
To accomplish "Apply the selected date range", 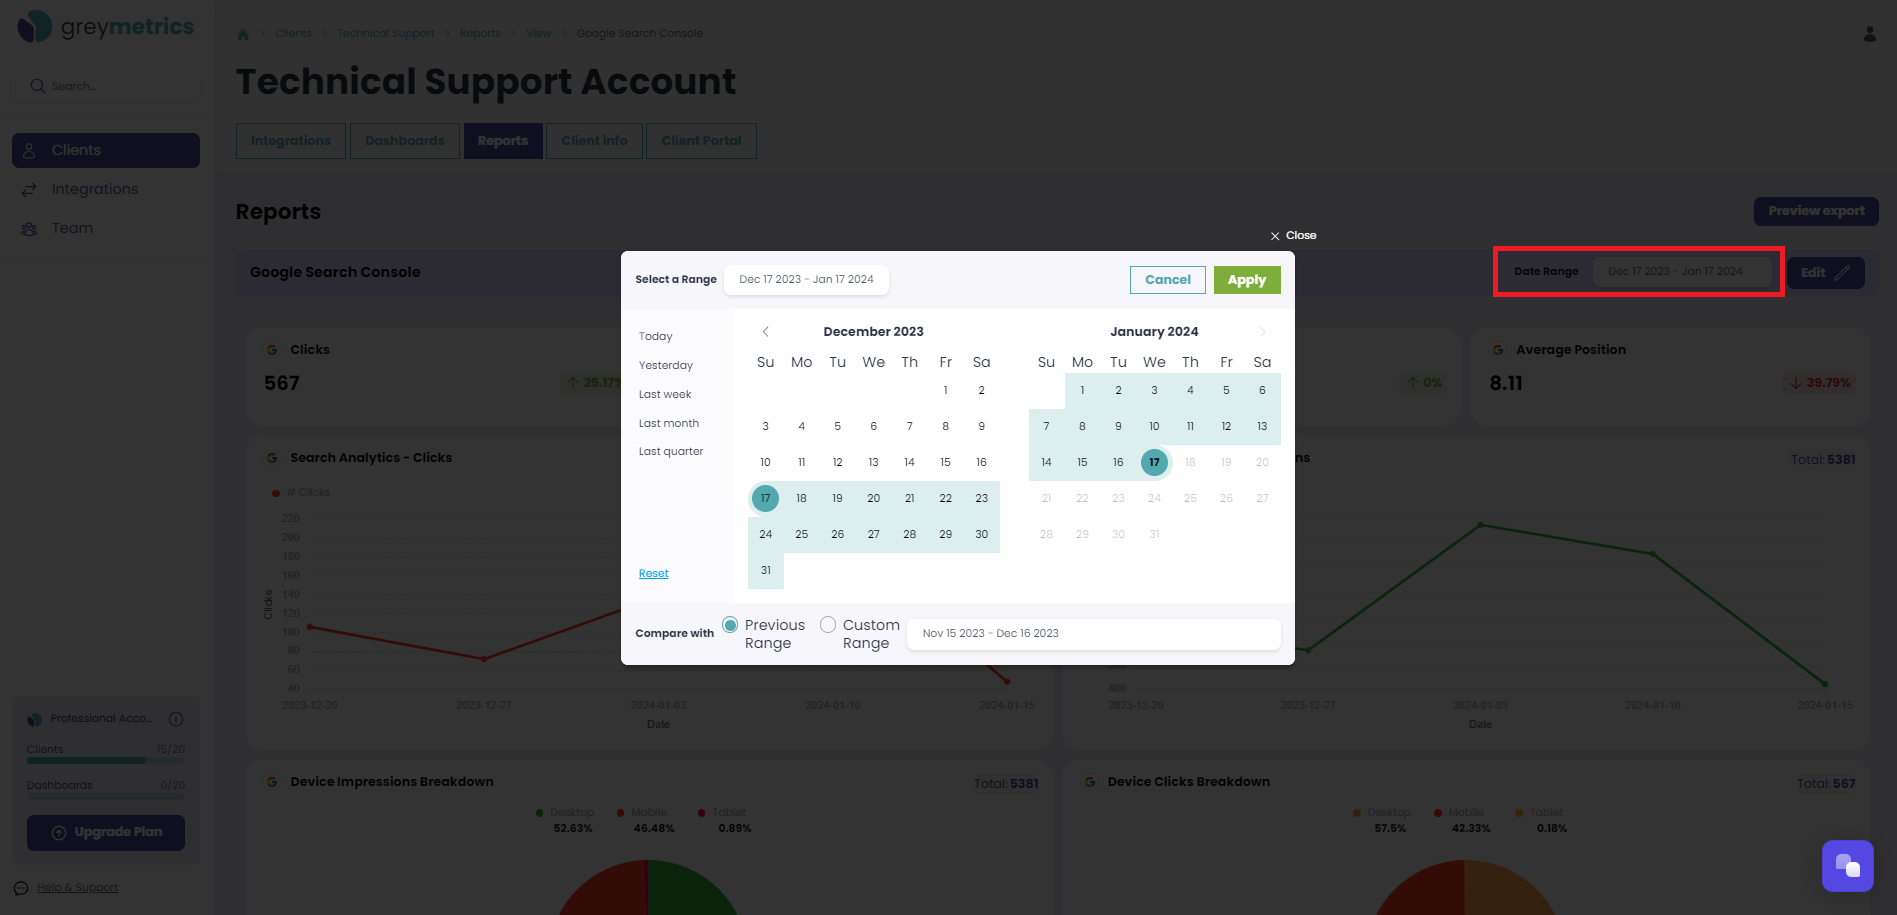I will click(1246, 280).
